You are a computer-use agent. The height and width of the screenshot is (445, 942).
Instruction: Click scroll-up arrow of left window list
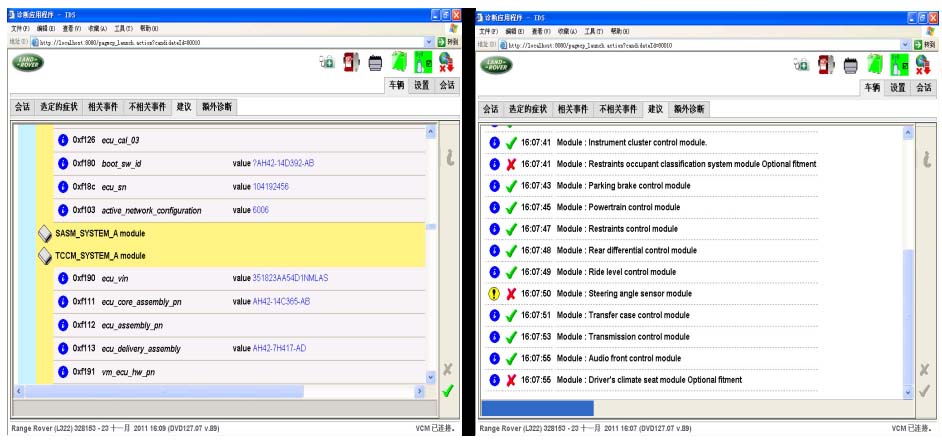tap(430, 132)
